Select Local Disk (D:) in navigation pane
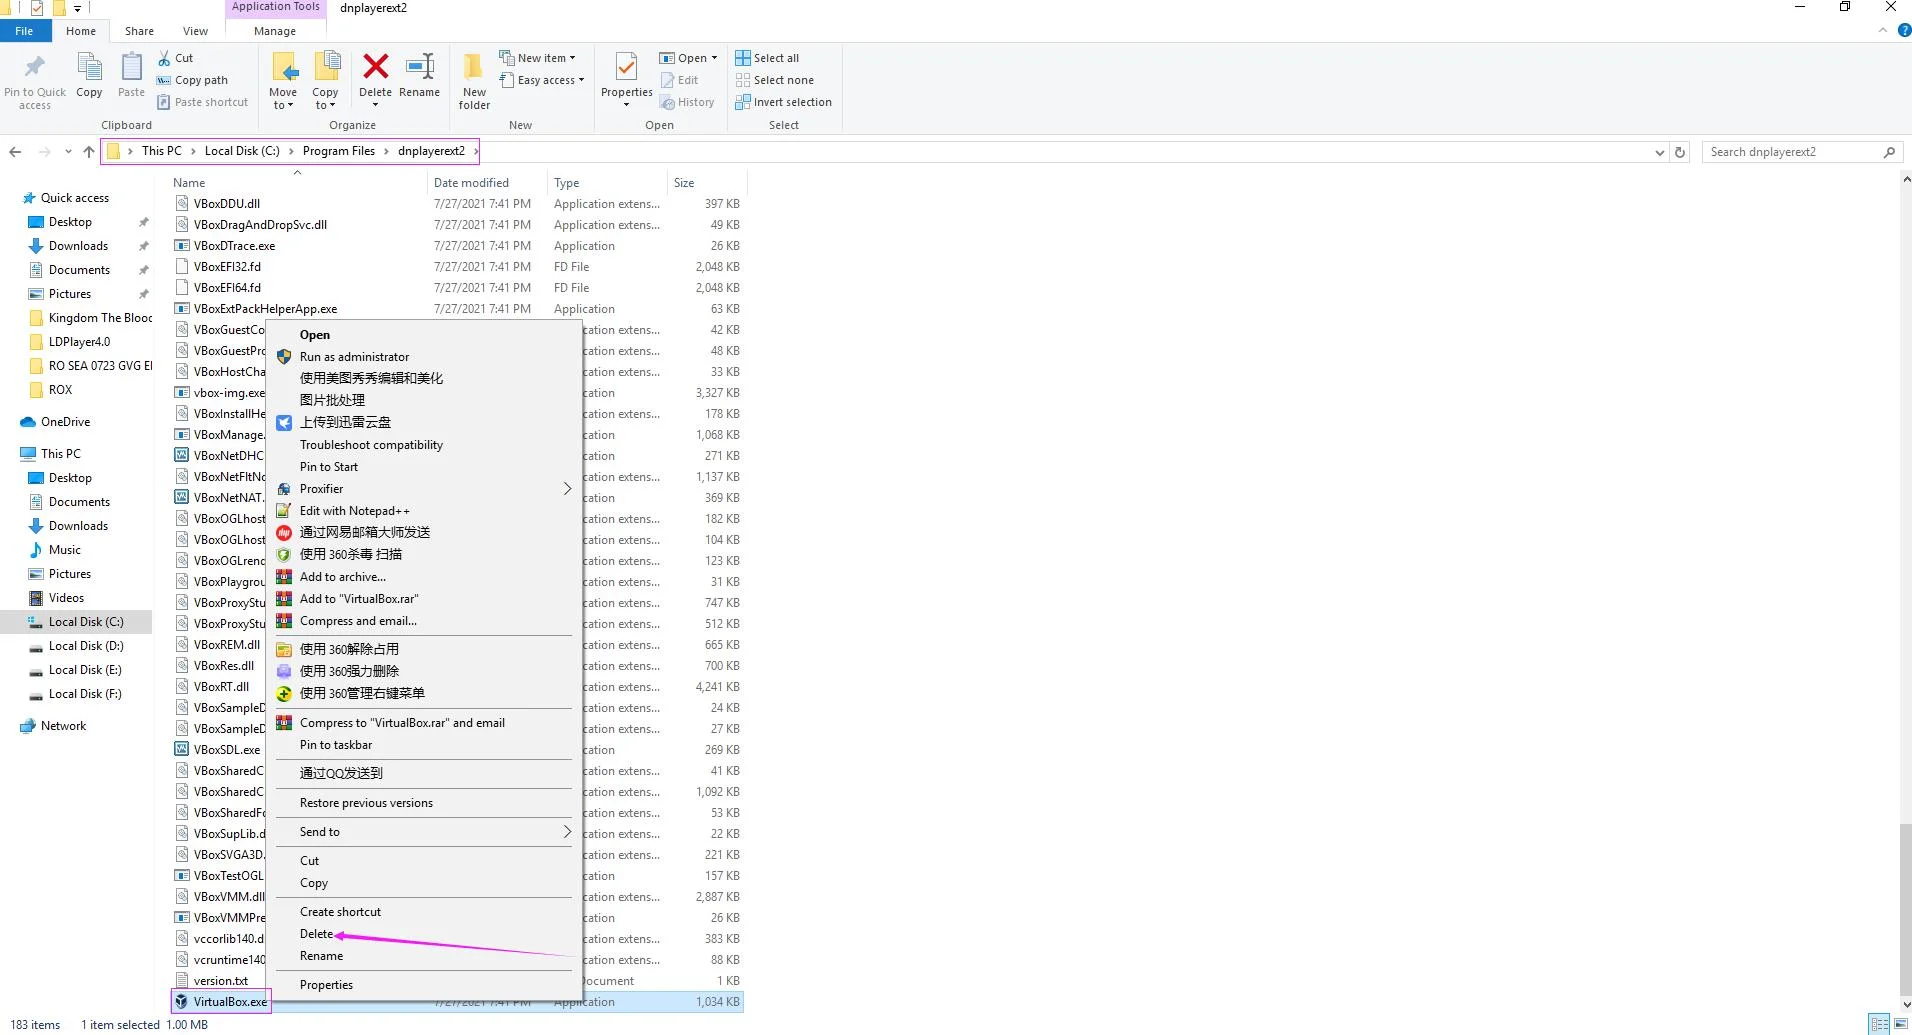Image resolution: width=1912 pixels, height=1035 pixels. point(86,646)
